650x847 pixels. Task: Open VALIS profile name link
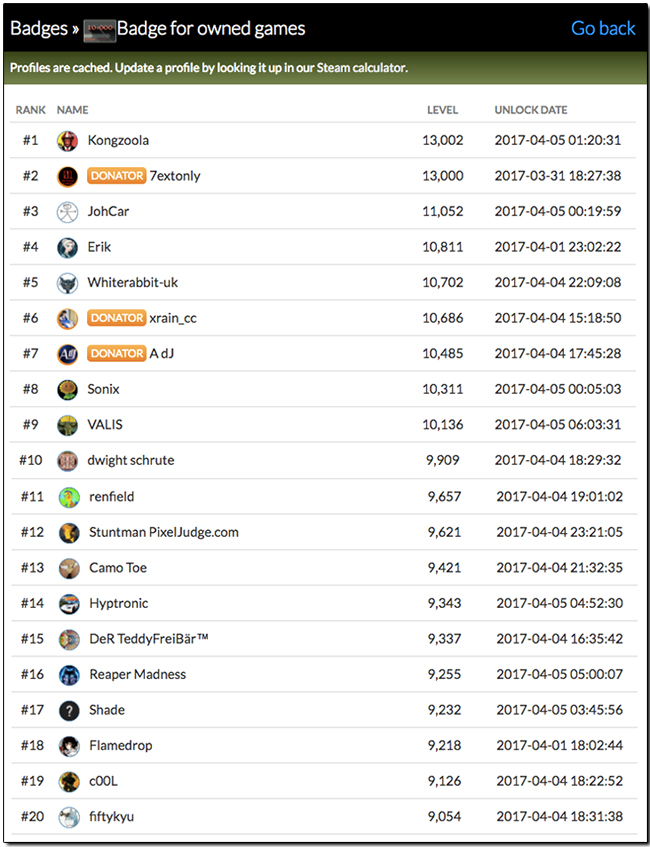[105, 425]
